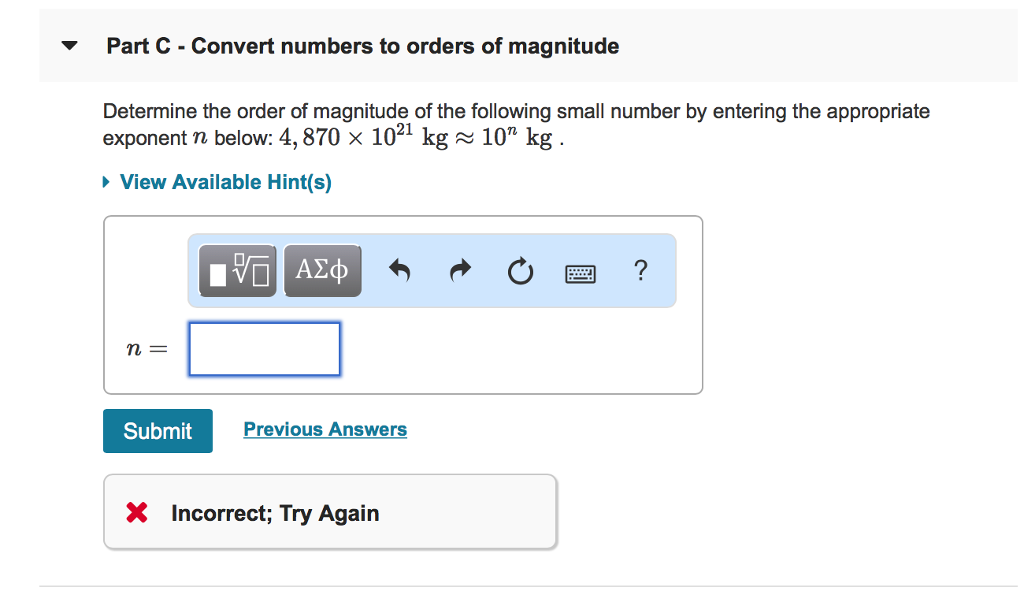Click the red X incorrect indicator

tap(137, 513)
